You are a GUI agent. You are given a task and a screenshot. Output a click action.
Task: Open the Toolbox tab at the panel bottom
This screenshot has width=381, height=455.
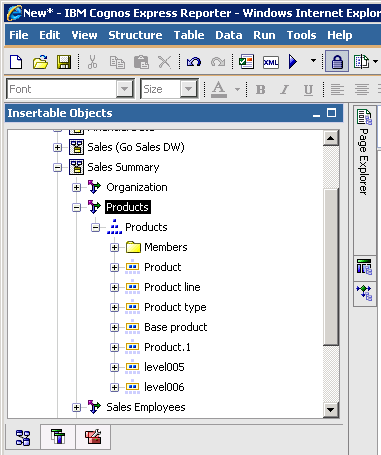93,437
